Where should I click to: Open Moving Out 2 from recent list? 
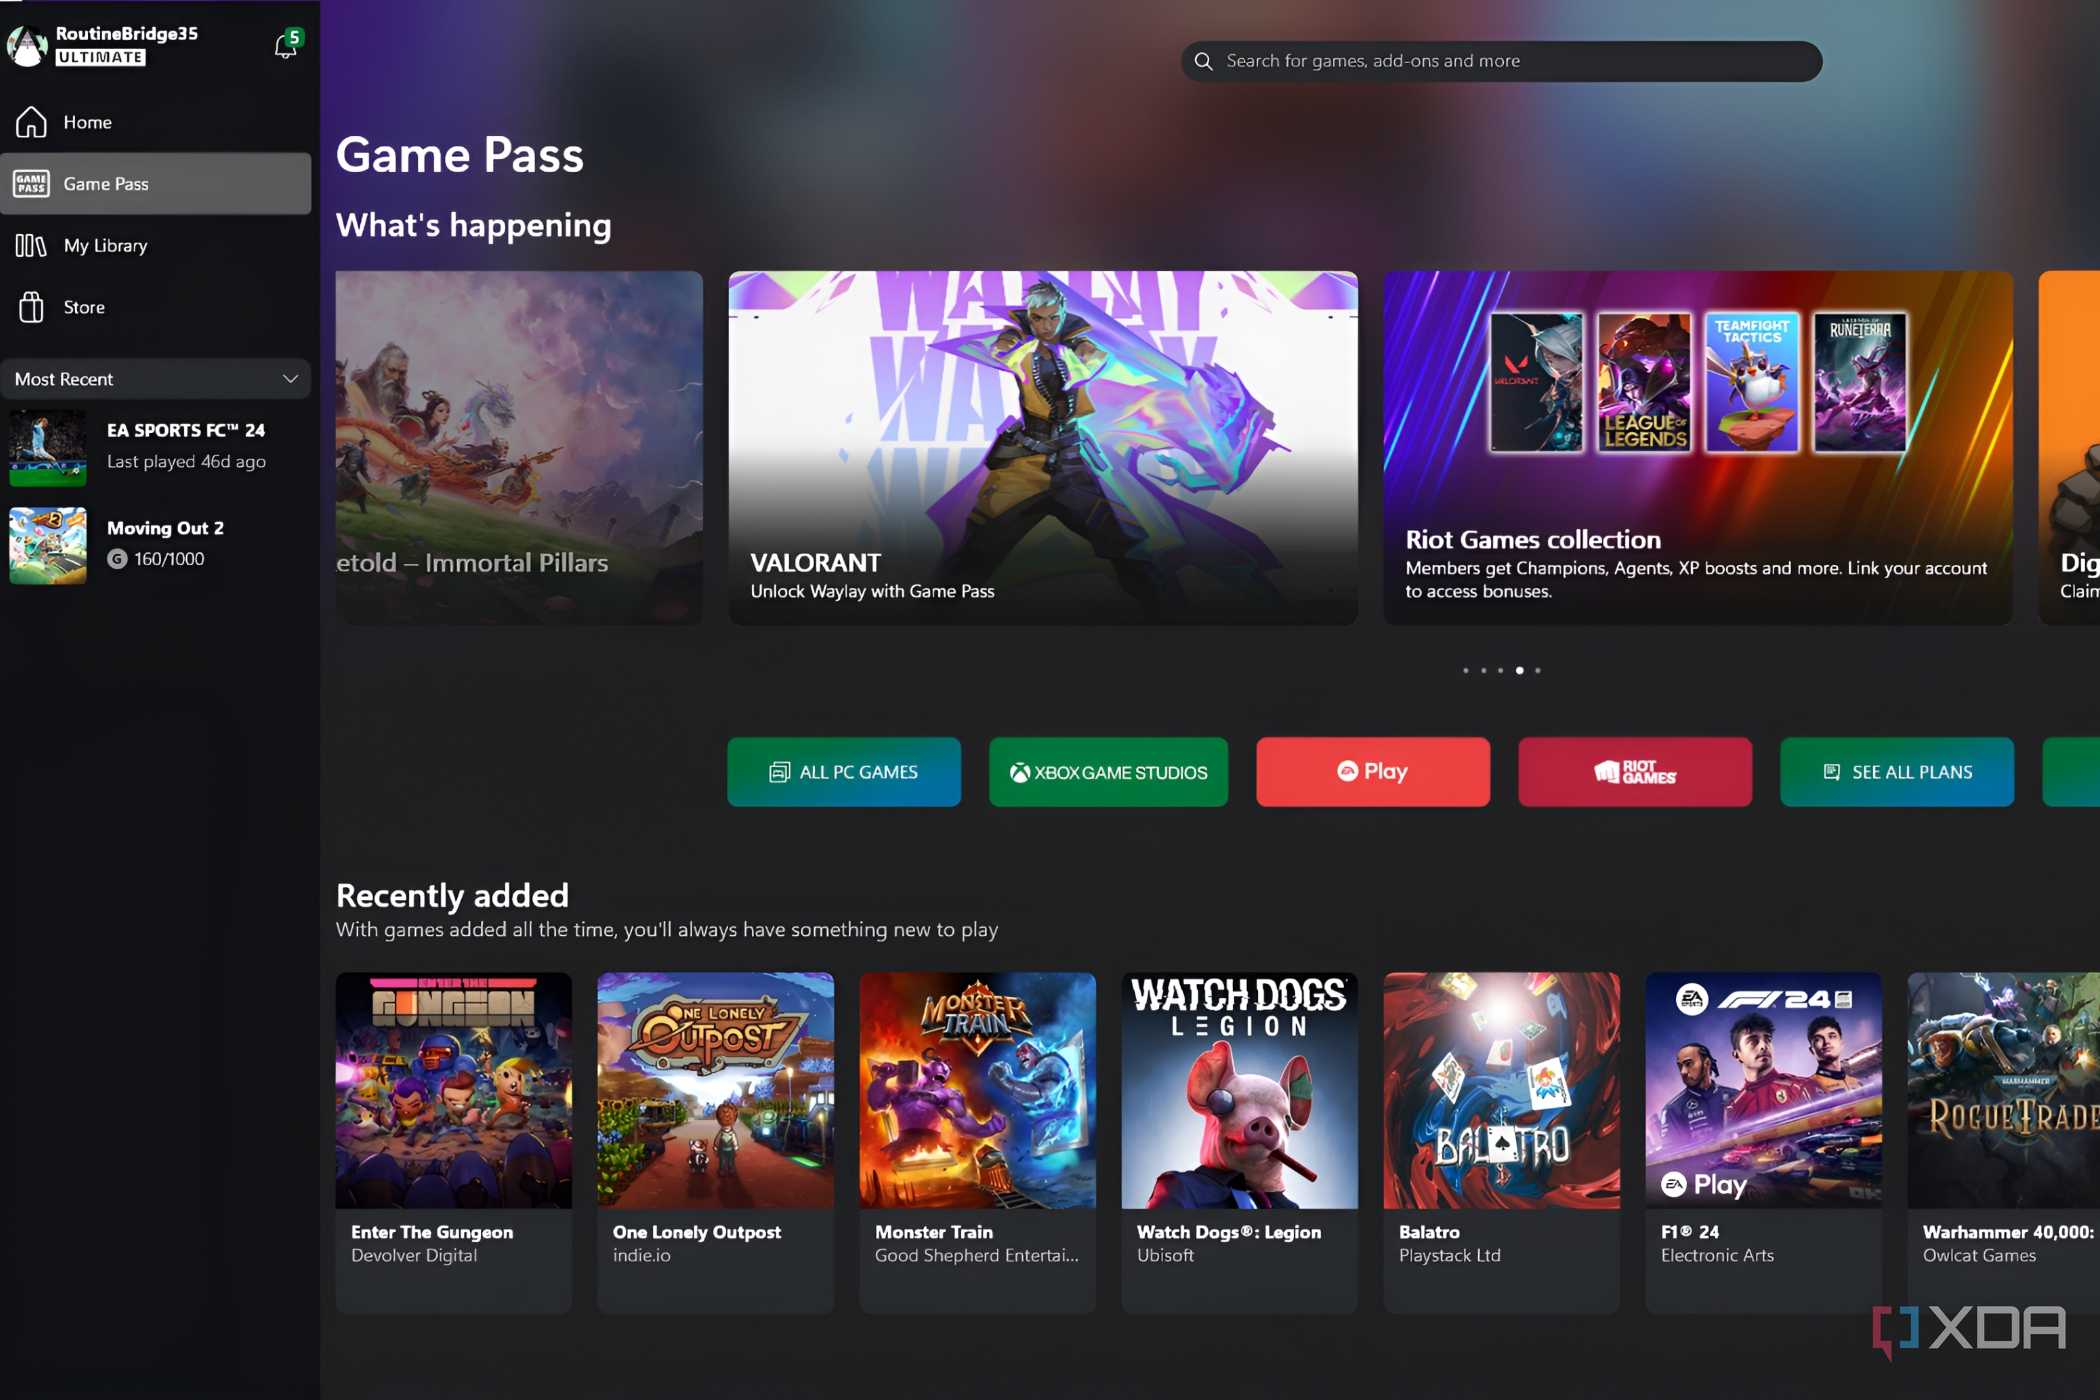156,545
